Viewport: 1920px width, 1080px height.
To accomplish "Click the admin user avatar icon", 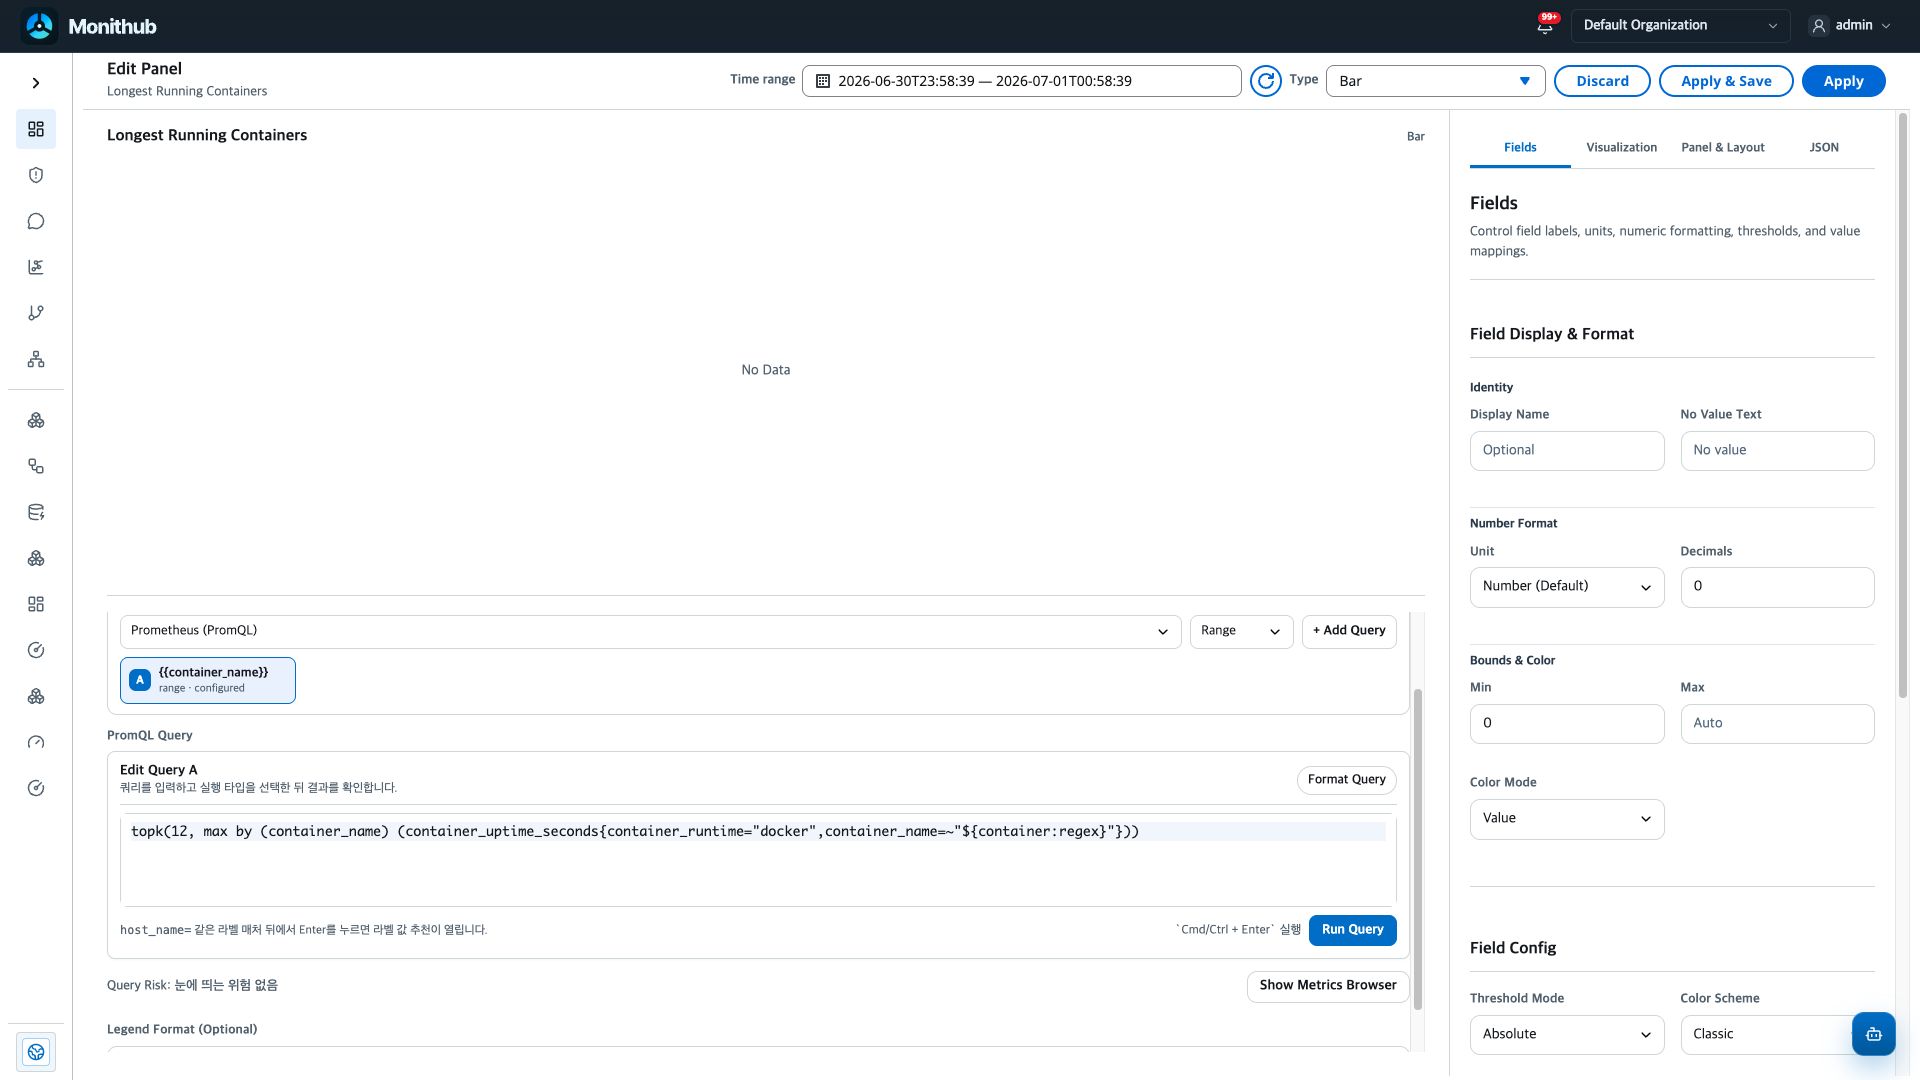I will pos(1819,26).
